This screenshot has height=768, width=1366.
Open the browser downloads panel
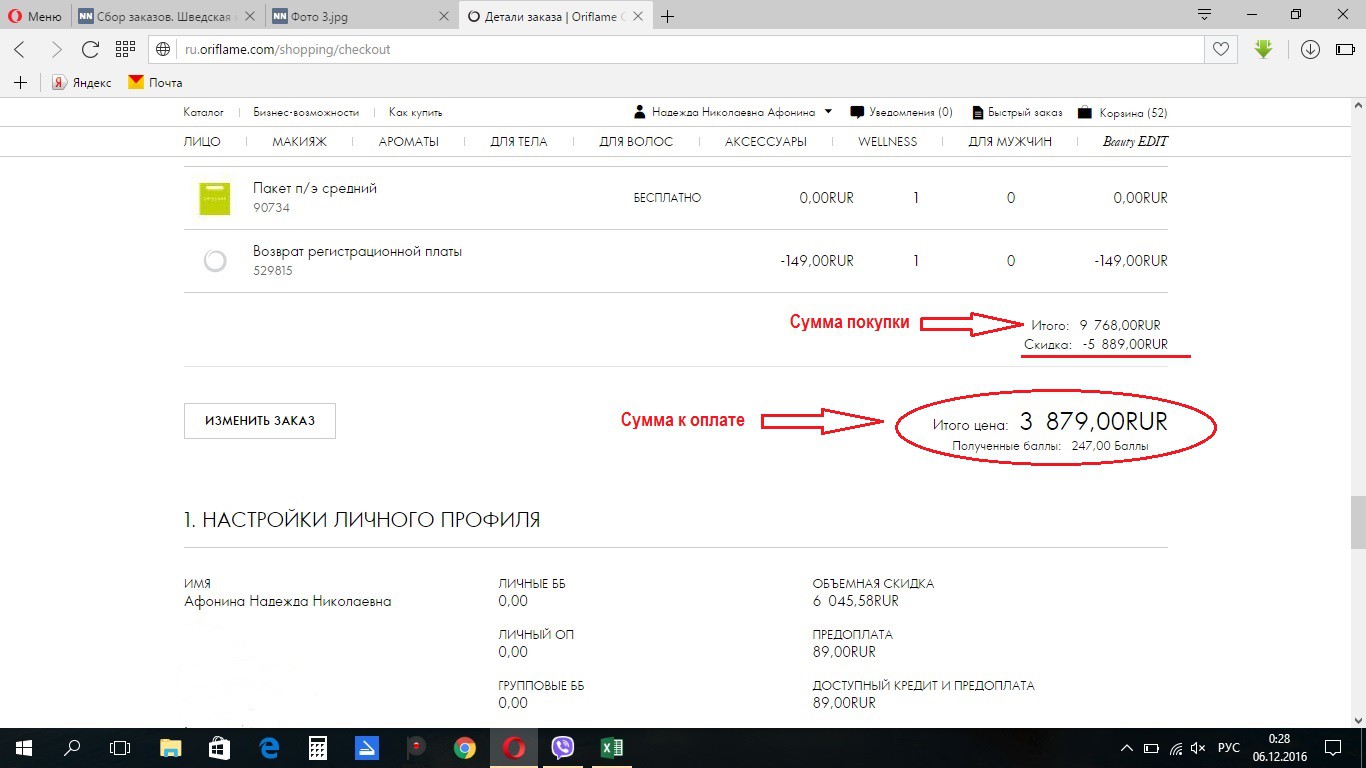(1310, 49)
